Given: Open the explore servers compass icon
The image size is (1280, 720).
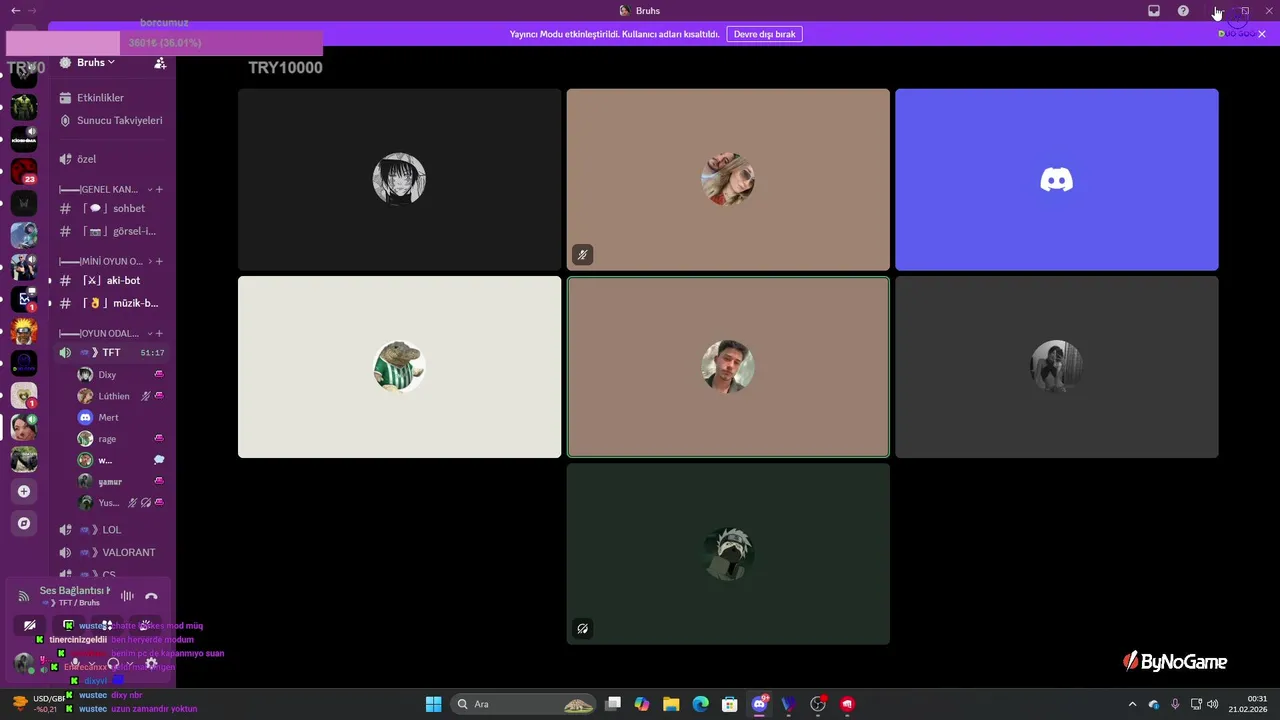Looking at the screenshot, I should 24,523.
